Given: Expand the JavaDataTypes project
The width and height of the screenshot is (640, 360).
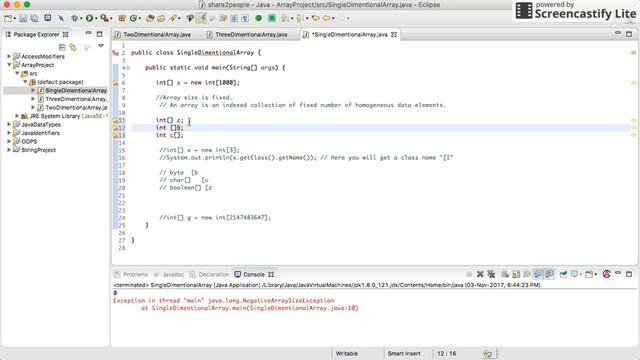Looking at the screenshot, I should 9,124.
